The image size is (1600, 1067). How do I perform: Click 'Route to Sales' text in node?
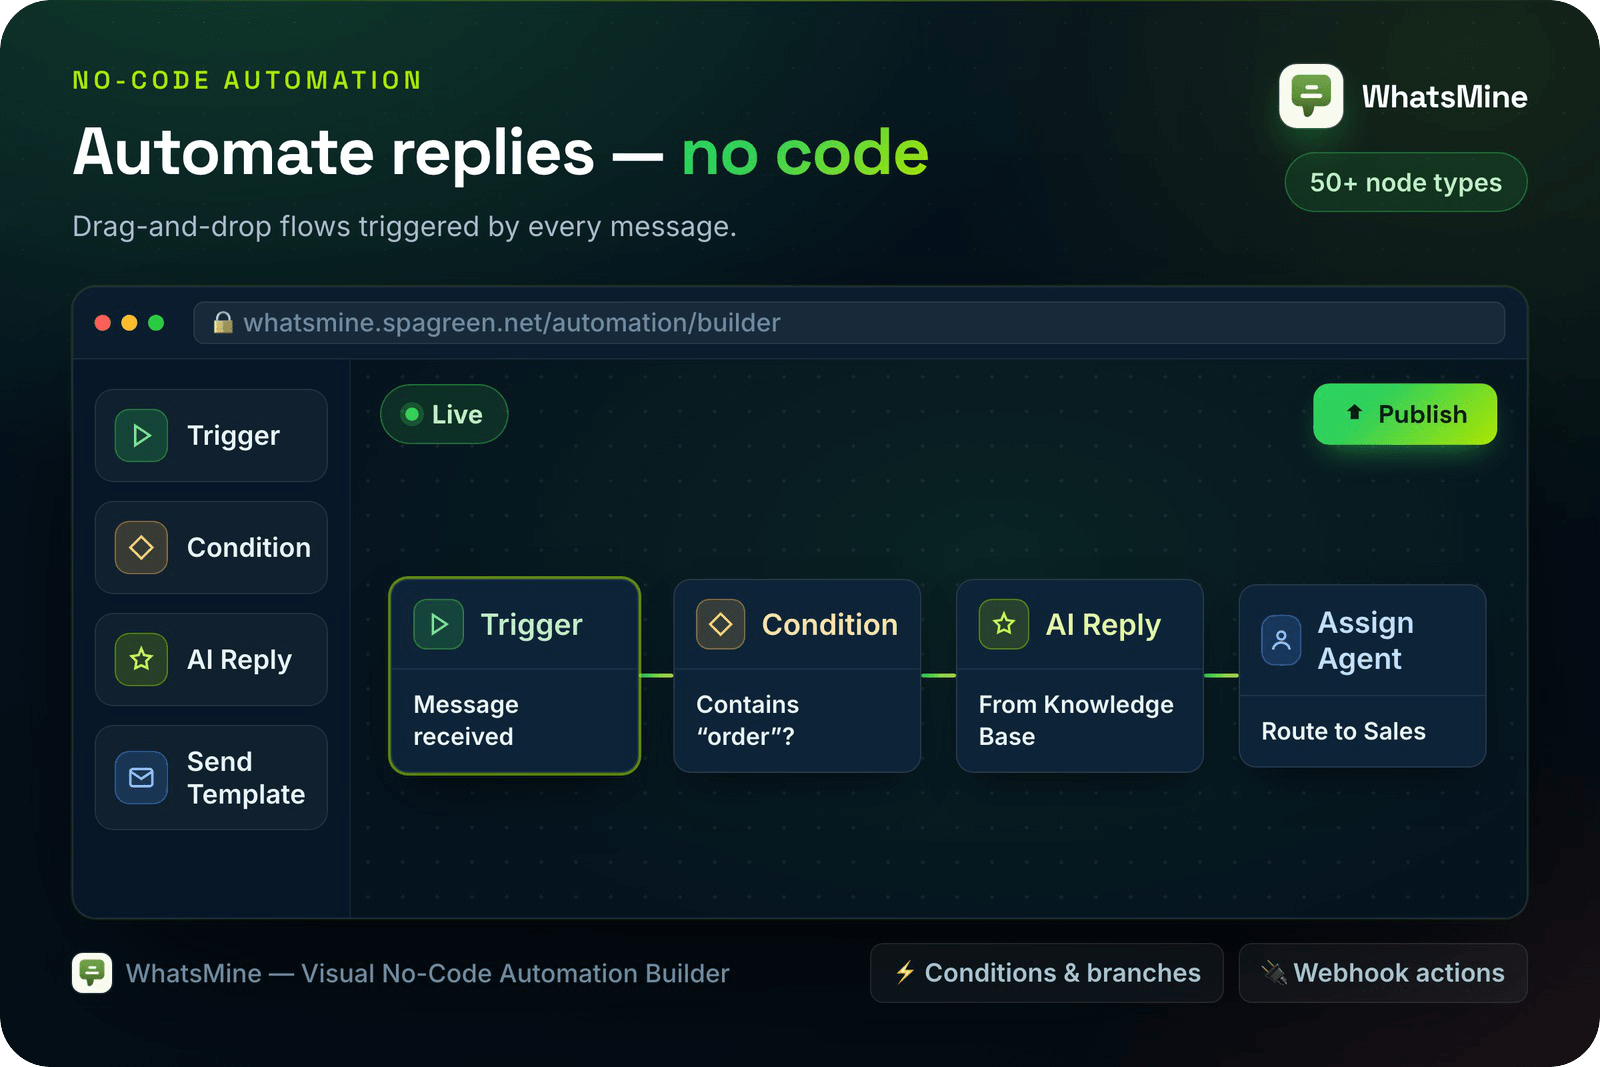pyautogui.click(x=1343, y=732)
